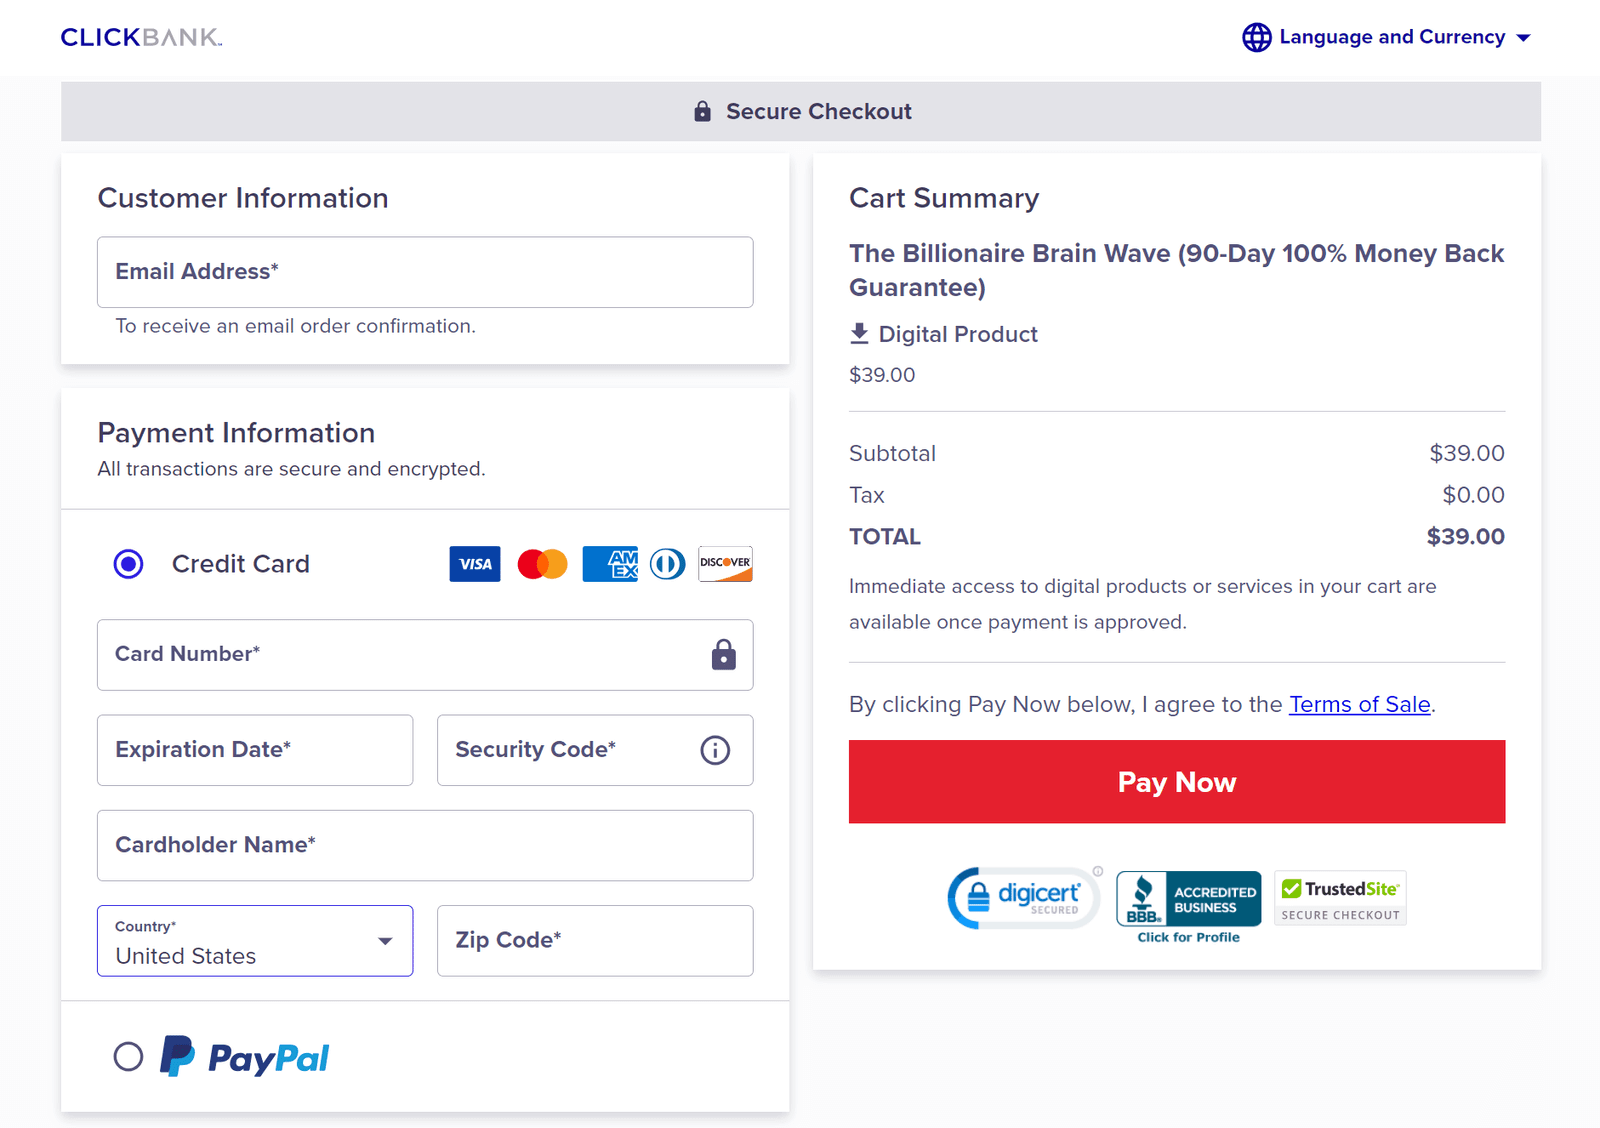Expand the Language and Currency menu
This screenshot has height=1128, width=1600.
point(1392,37)
